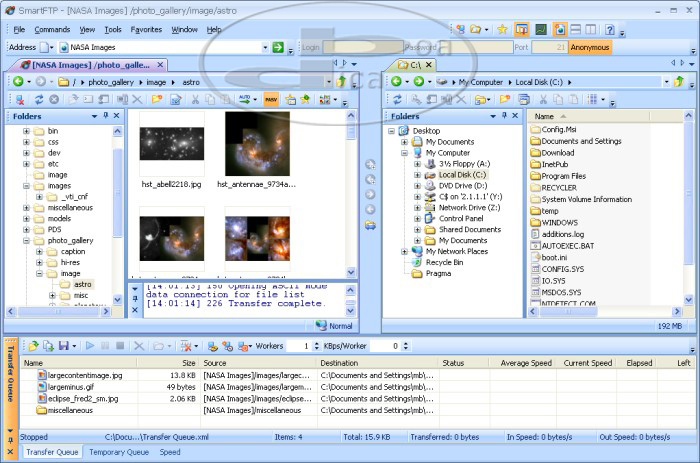Screen dimensions: 700x463
Task: Toggle the PASV passive mode button
Action: tap(271, 99)
